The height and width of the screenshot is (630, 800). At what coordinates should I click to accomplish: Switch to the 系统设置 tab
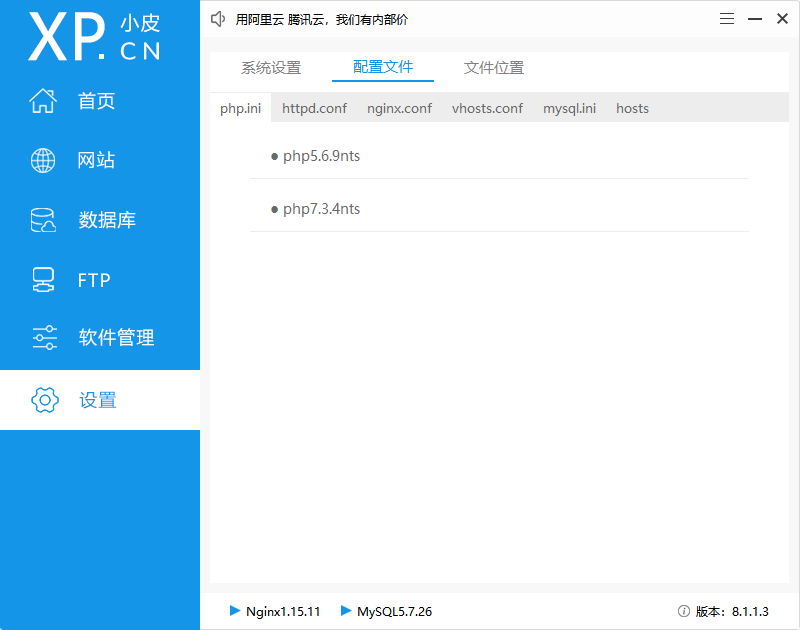click(x=270, y=67)
